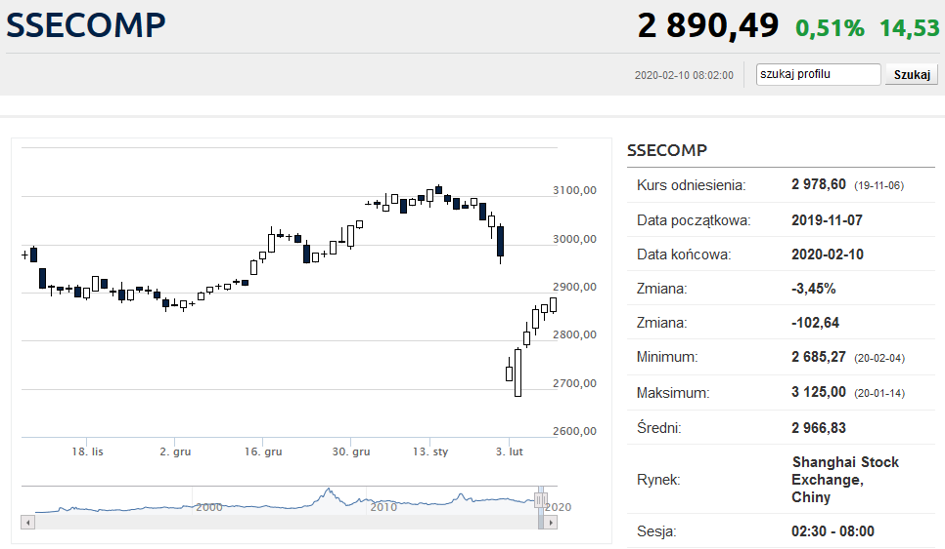Click the '18. lis' date axis label
Viewport: 945px width, 549px height.
pyautogui.click(x=87, y=452)
